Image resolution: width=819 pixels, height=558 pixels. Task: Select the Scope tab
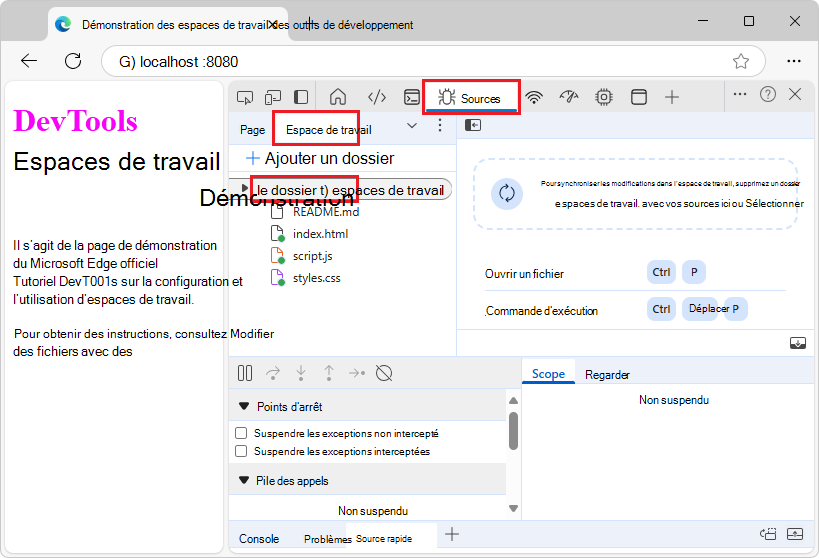548,374
